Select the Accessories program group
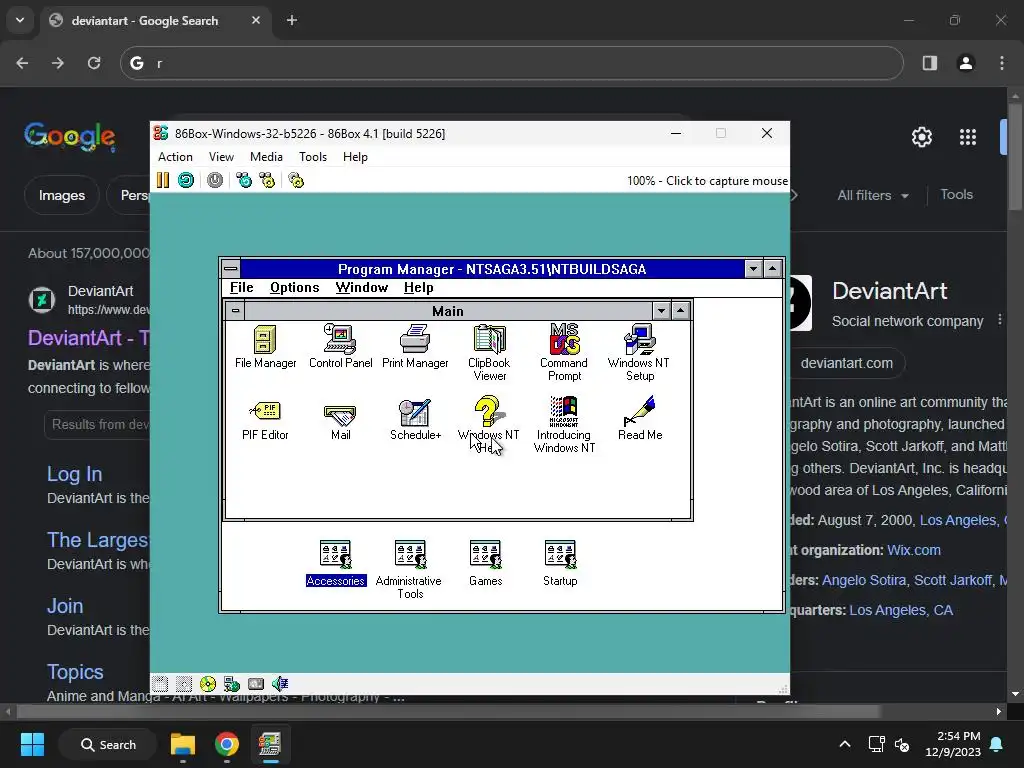Screen dimensions: 1024x768 tap(336, 563)
